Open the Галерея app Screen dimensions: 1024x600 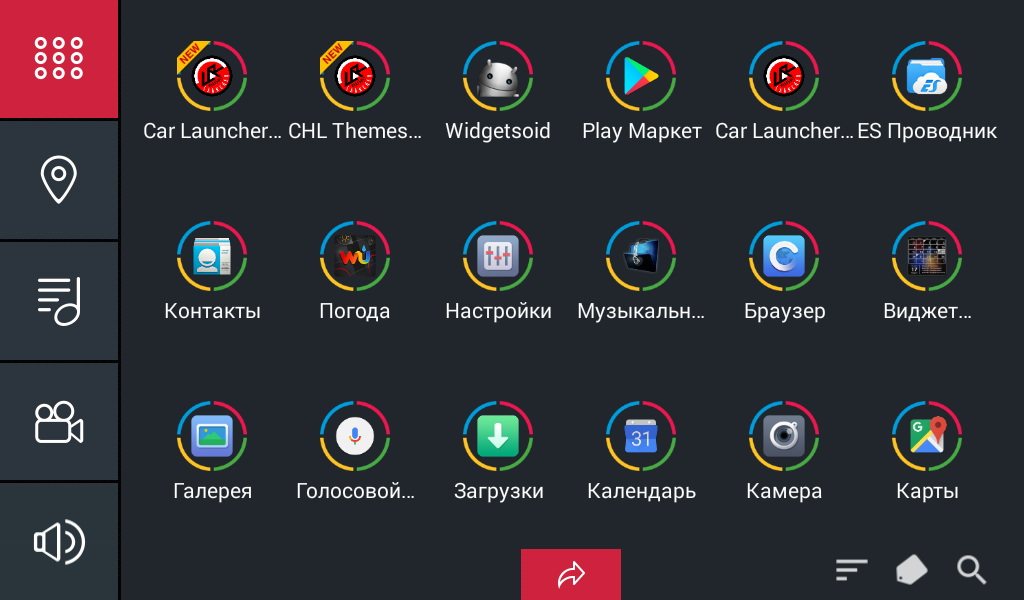click(x=212, y=435)
